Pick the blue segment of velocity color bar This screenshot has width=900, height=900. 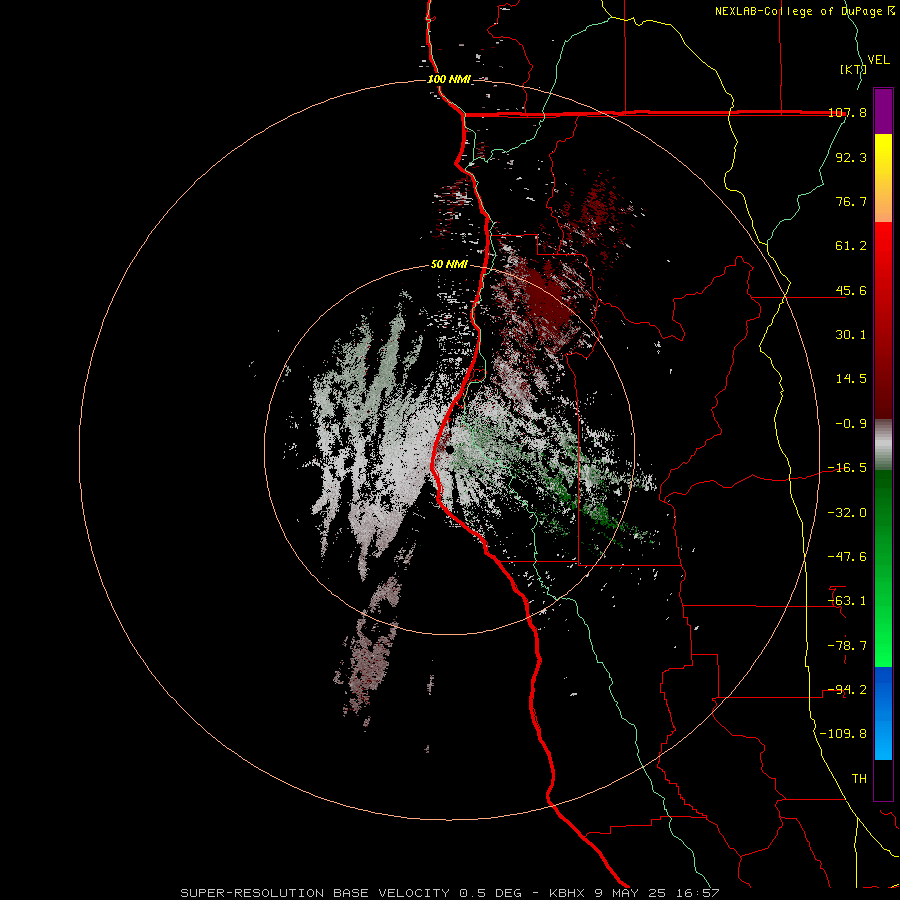883,713
